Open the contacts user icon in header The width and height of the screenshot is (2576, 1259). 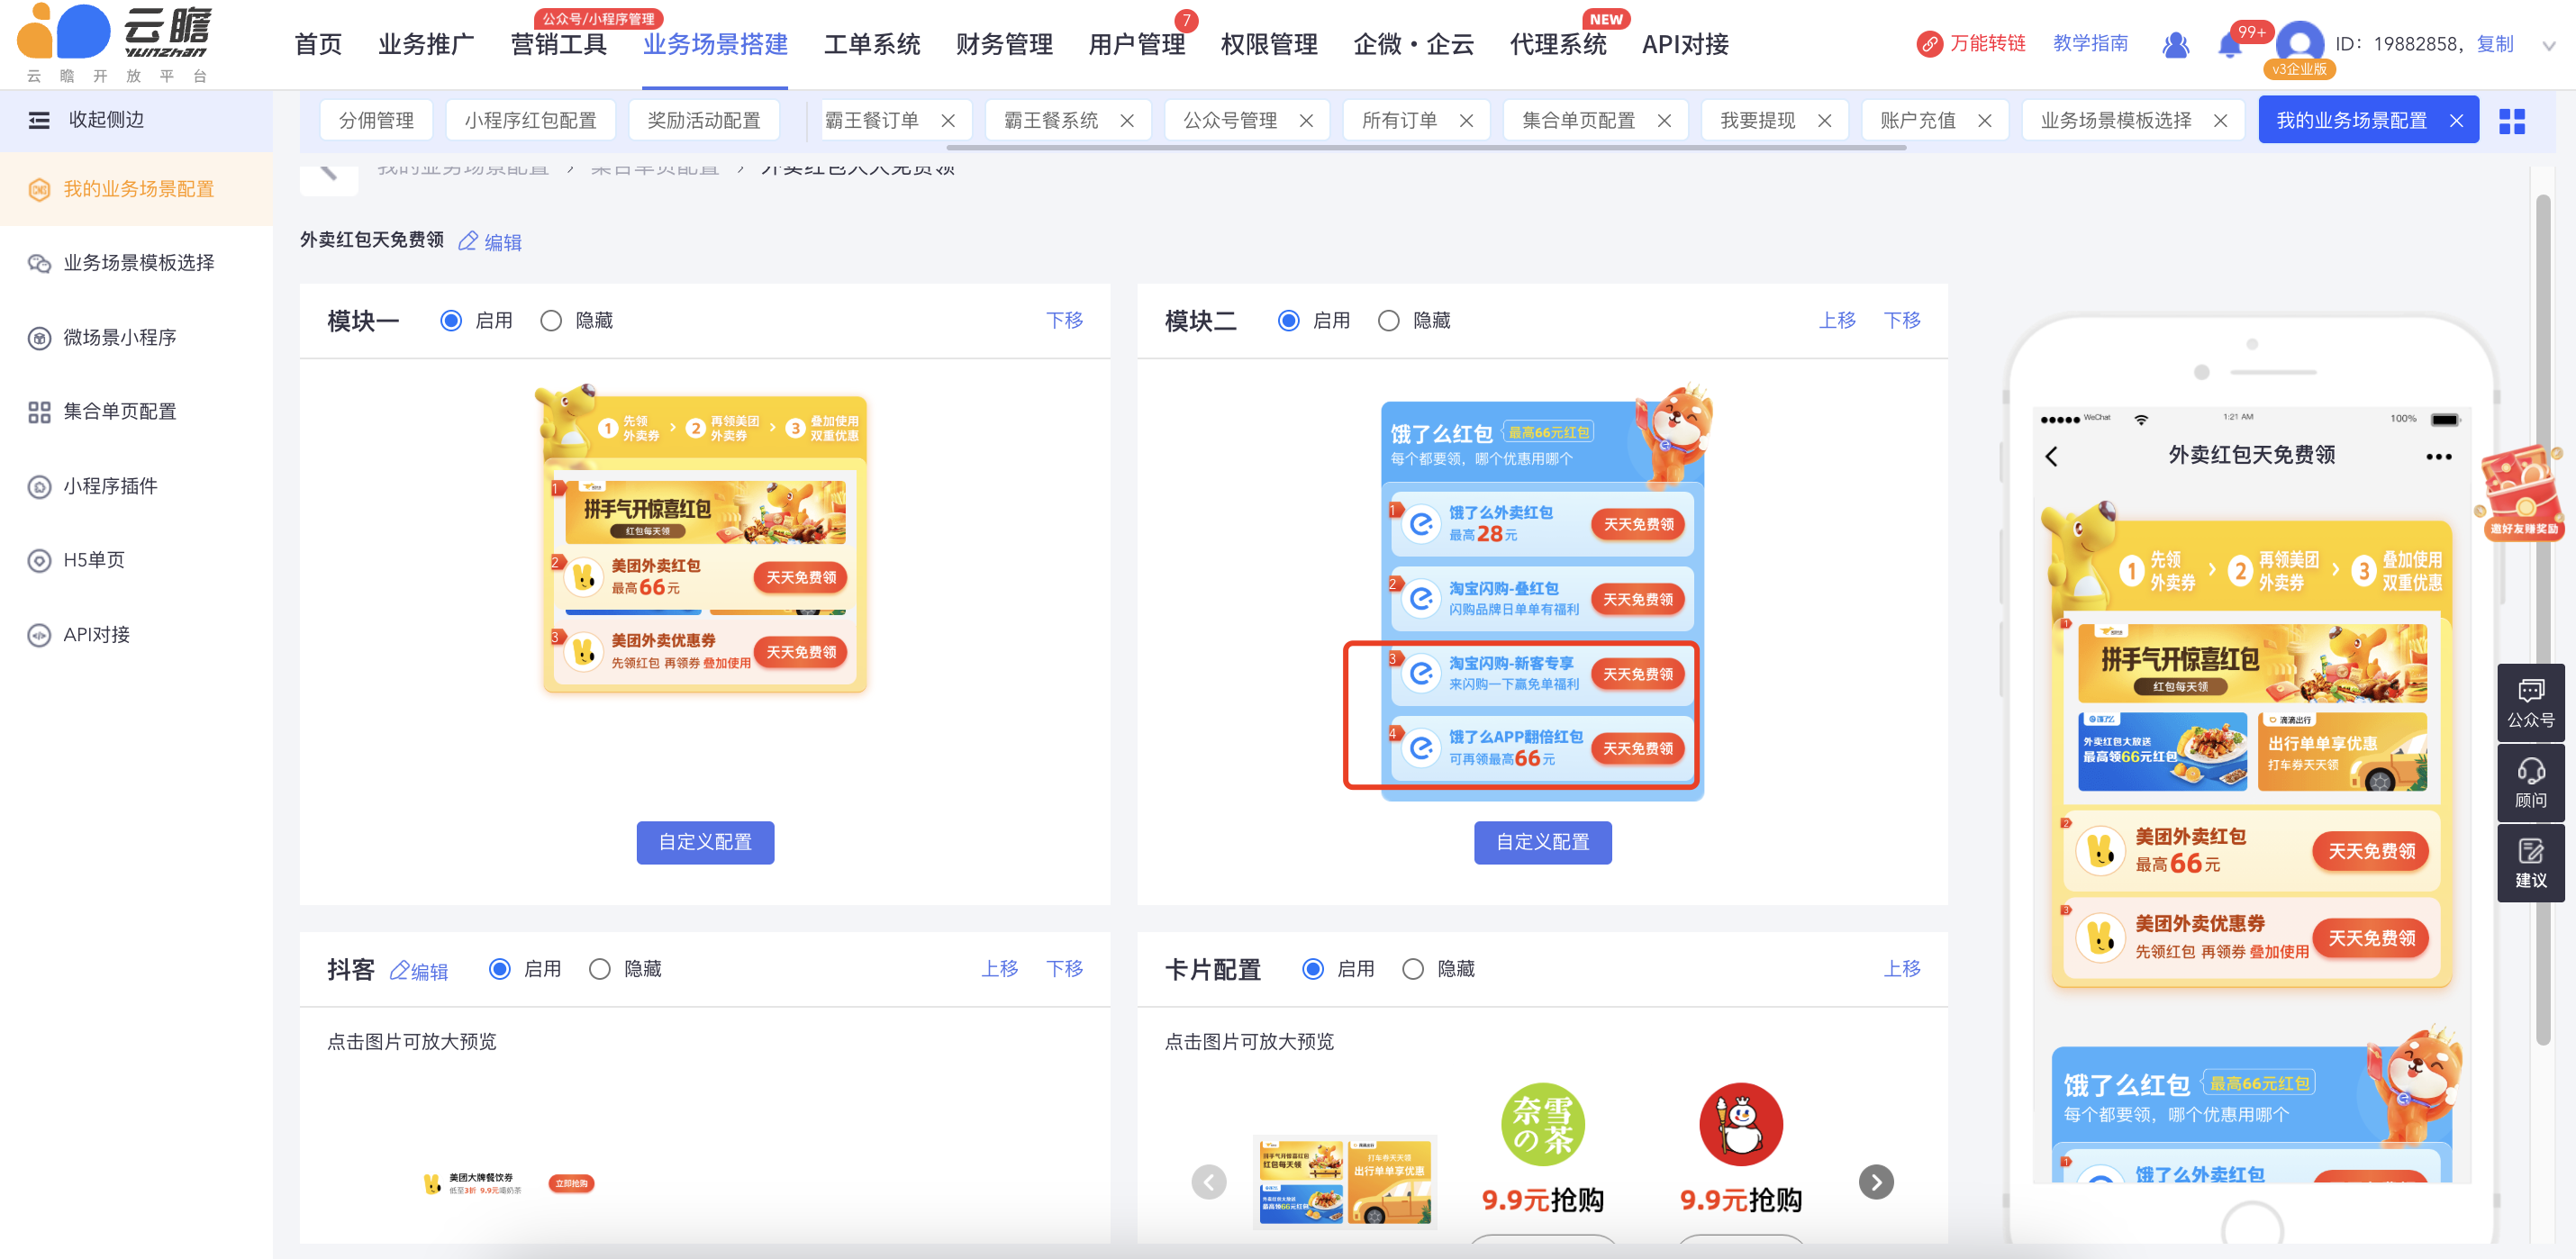click(x=2175, y=45)
